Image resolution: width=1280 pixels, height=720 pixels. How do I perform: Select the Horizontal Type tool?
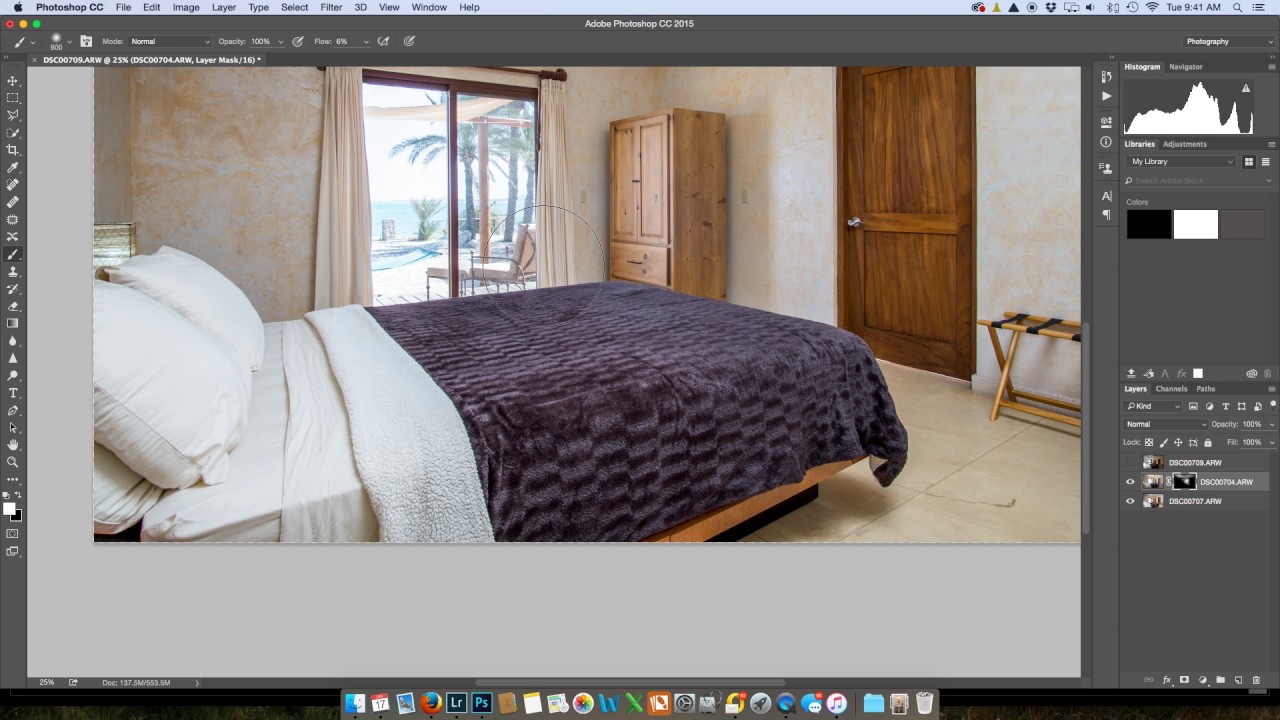click(13, 393)
